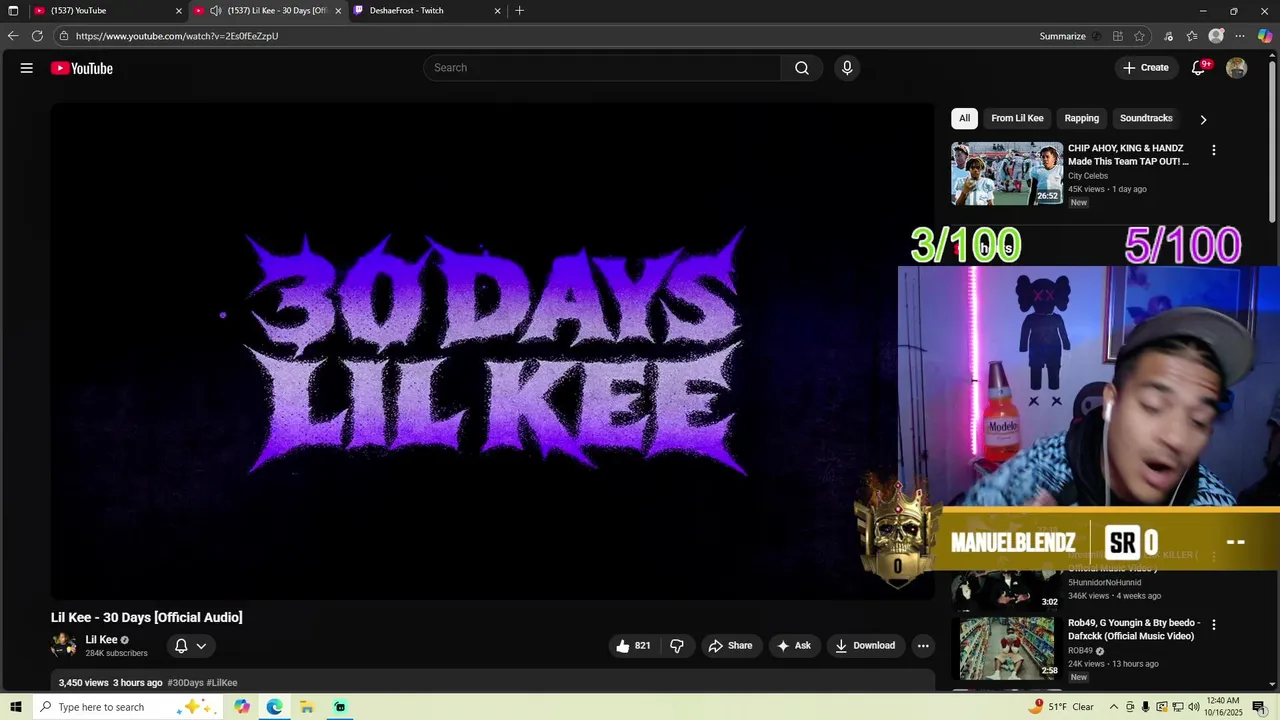Screen dimensions: 1280x720
Task: Open a new browser tab
Action: click(519, 11)
